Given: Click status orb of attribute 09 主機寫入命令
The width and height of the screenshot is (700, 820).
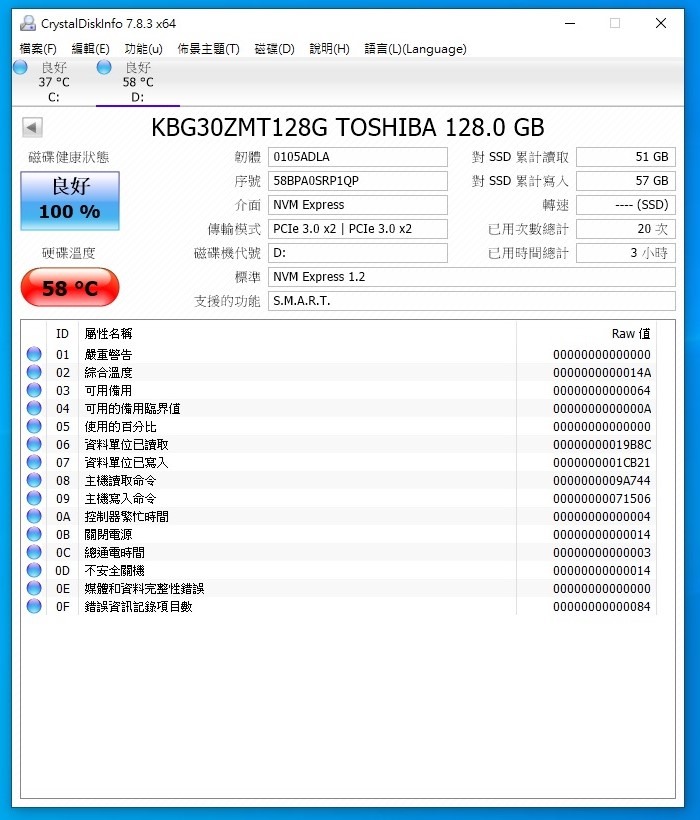Looking at the screenshot, I should 34,498.
